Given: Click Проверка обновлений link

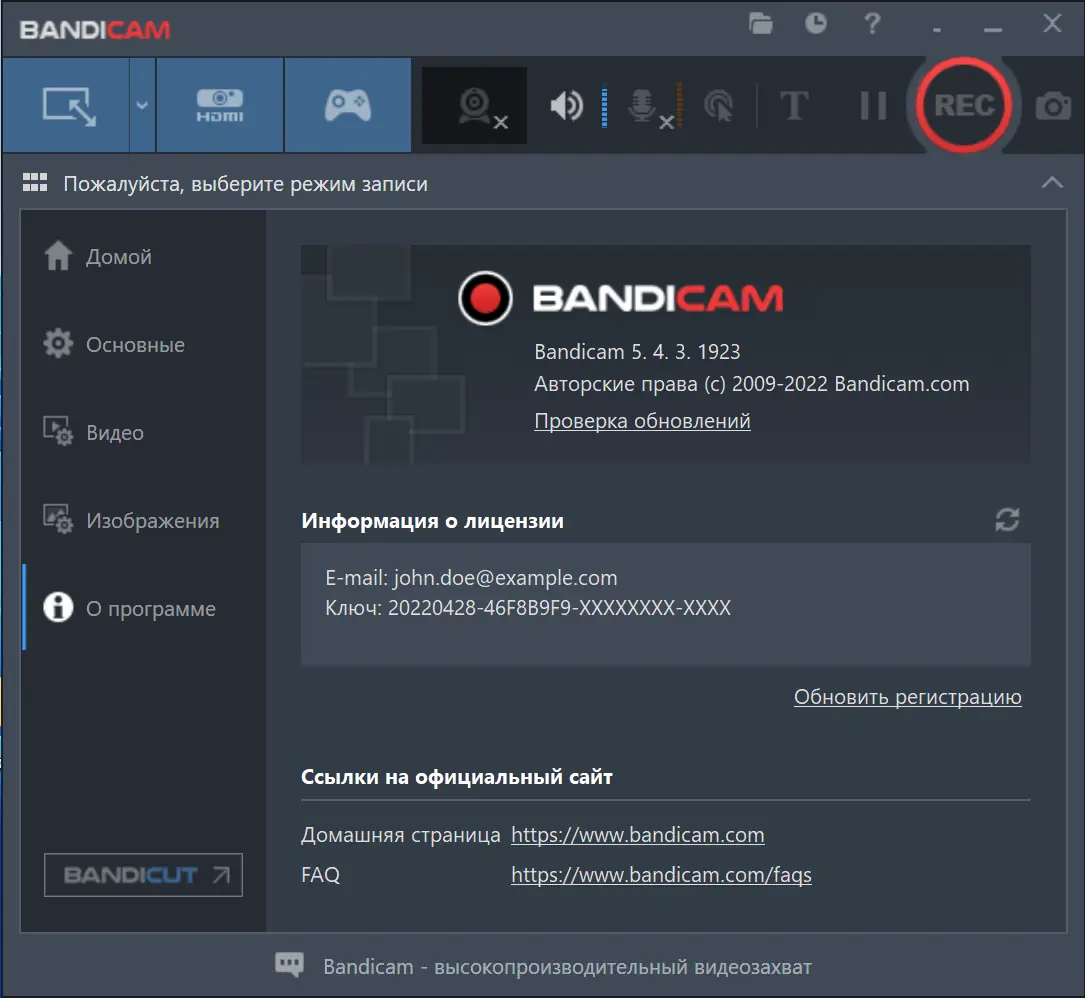Looking at the screenshot, I should click(642, 421).
